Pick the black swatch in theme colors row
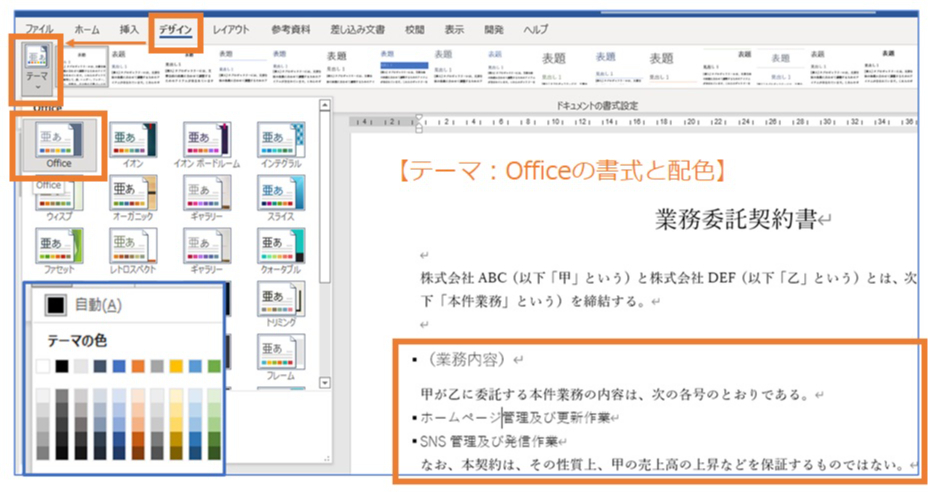The image size is (936, 492). pos(62,366)
